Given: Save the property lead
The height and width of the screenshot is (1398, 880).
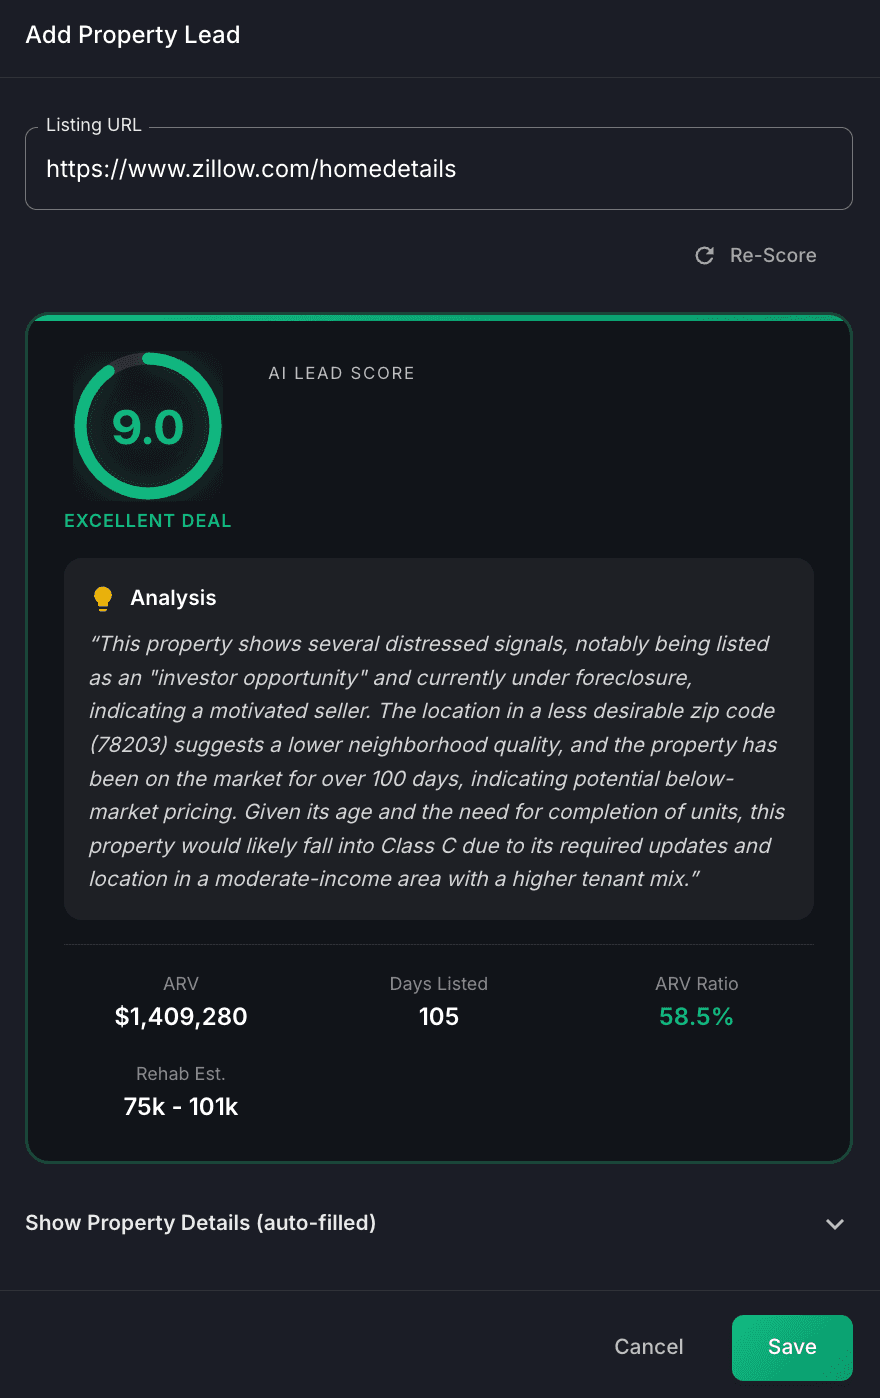Looking at the screenshot, I should click(x=792, y=1347).
